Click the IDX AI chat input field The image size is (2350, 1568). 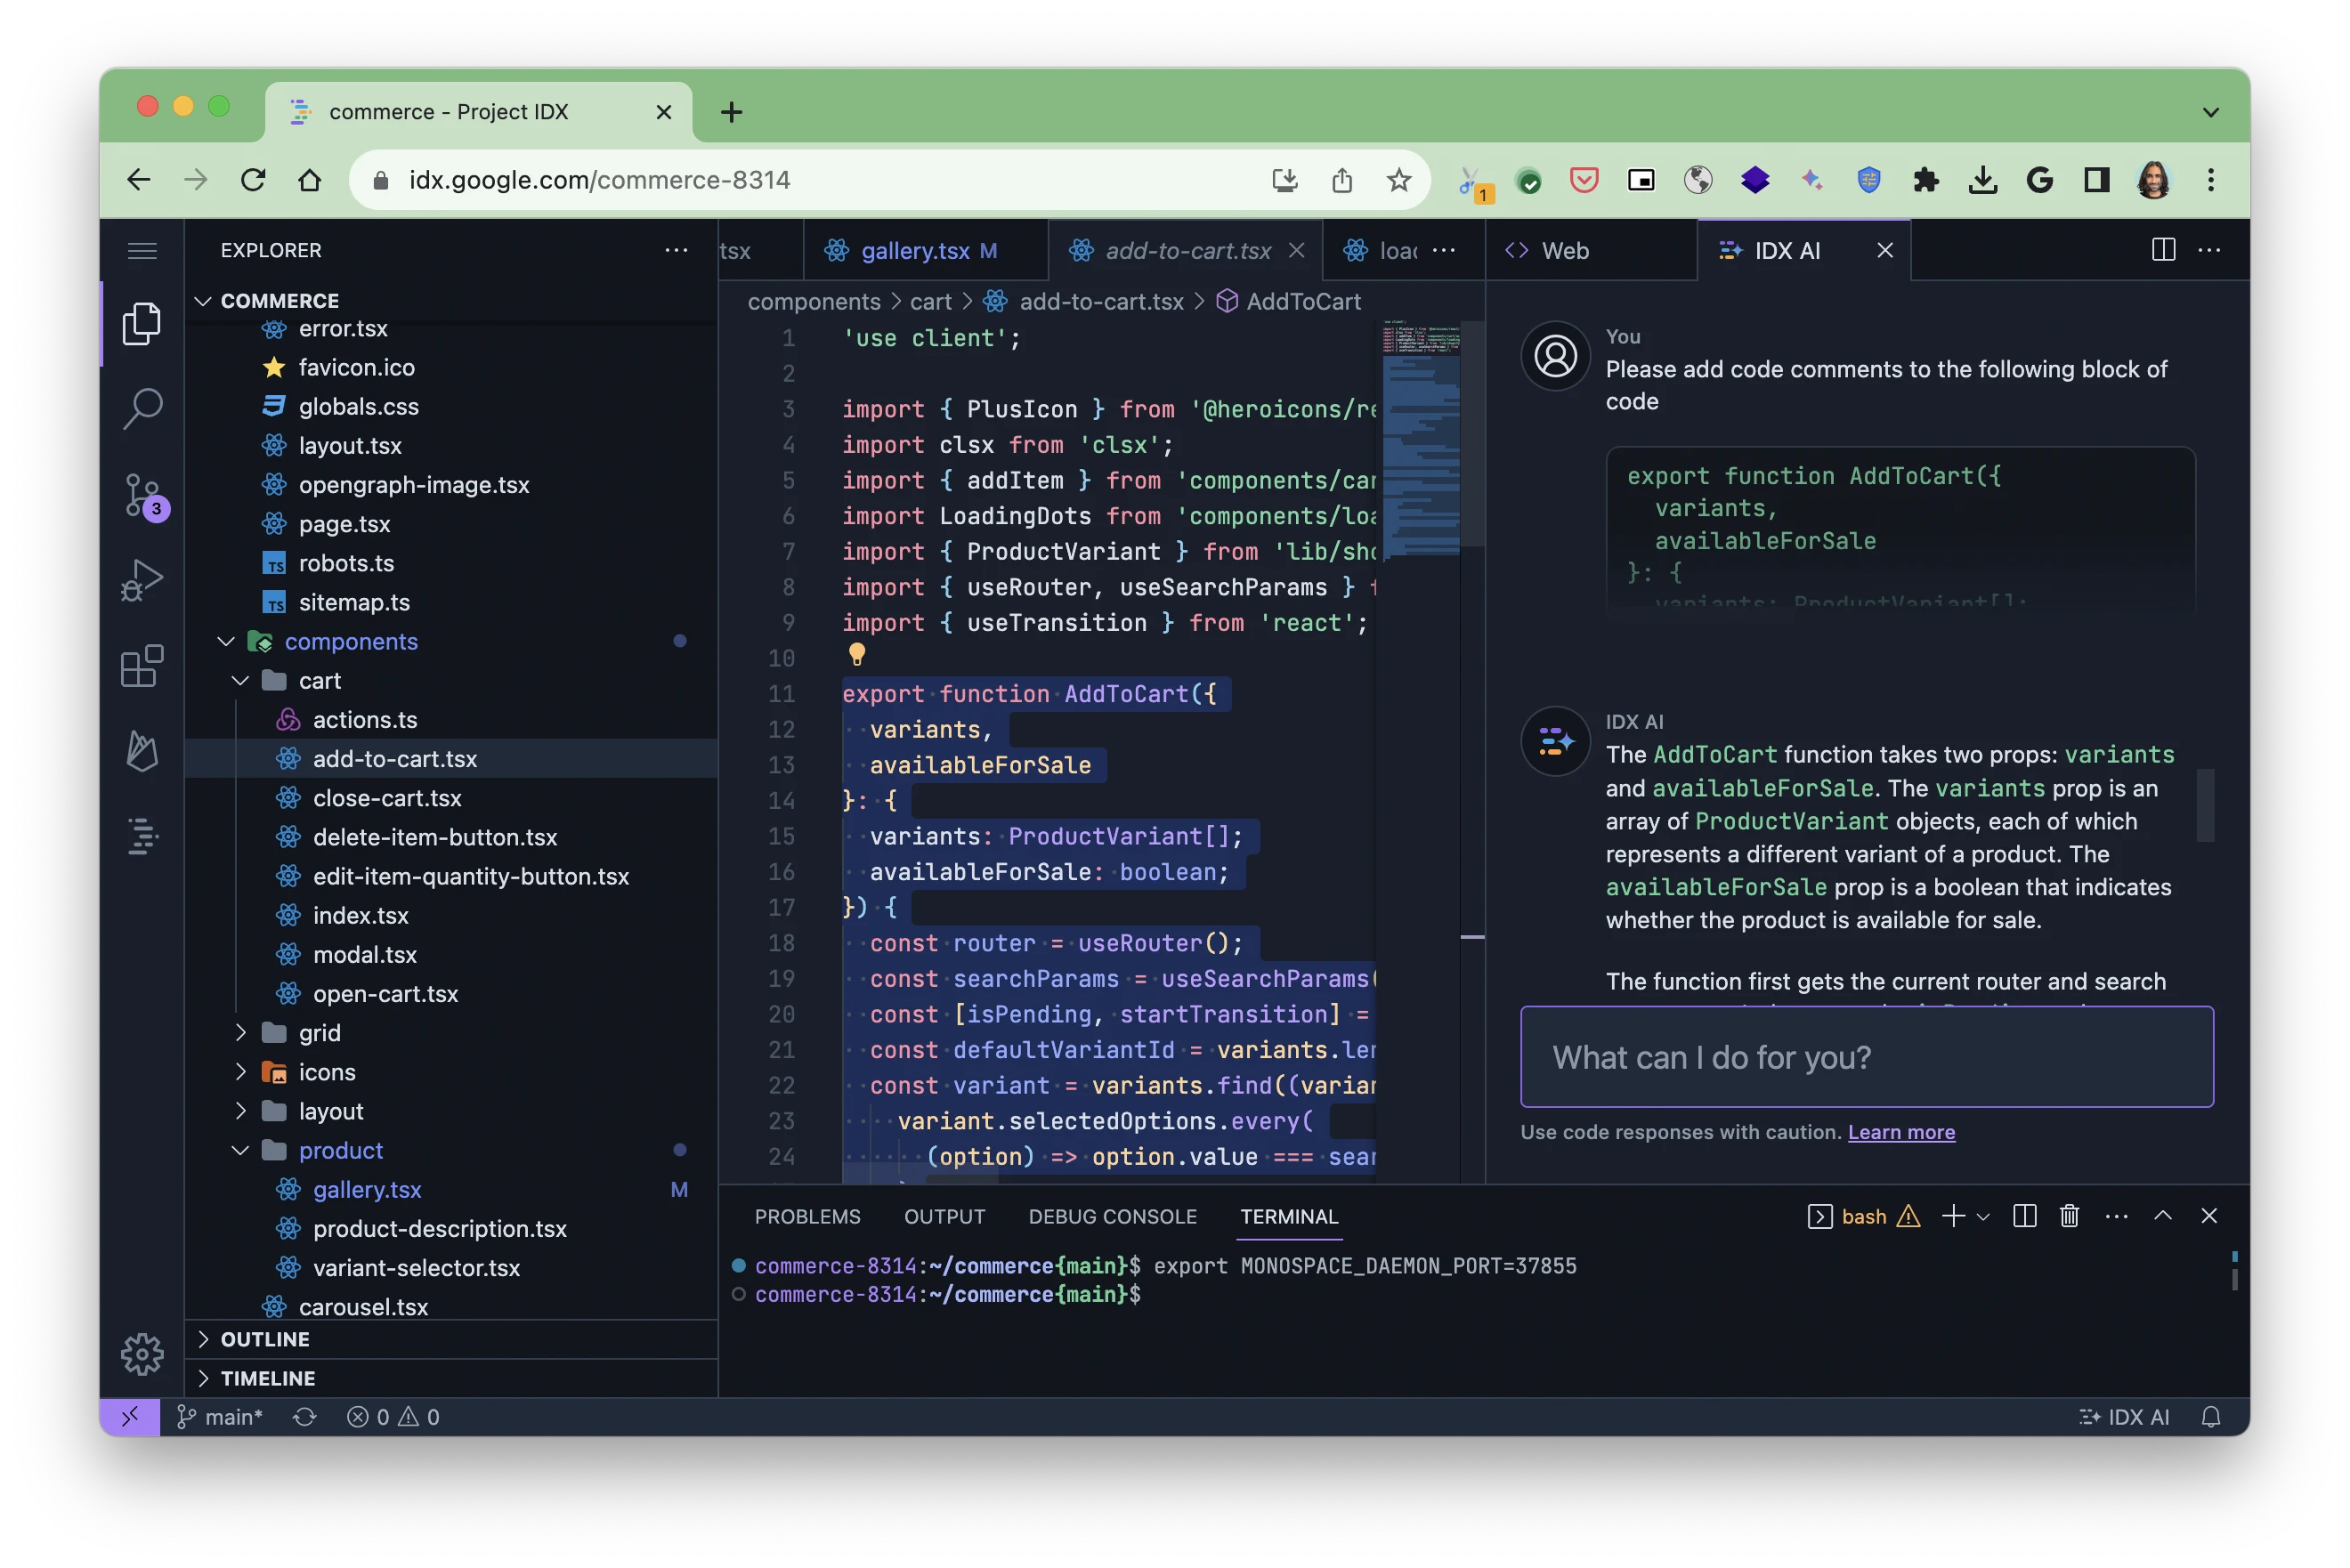tap(1866, 1057)
